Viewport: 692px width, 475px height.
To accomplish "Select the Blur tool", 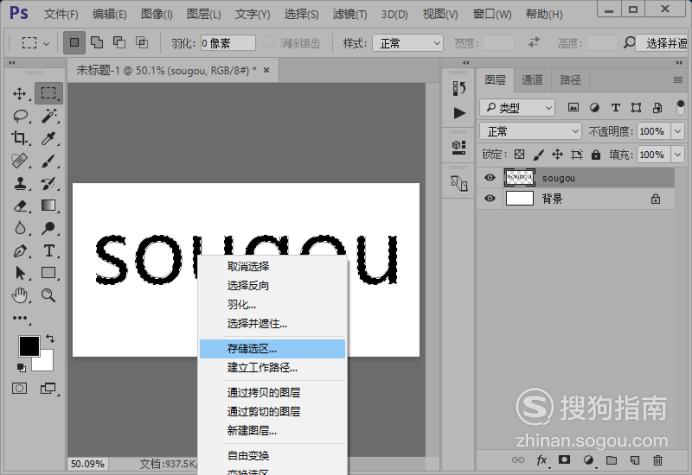I will (20, 228).
